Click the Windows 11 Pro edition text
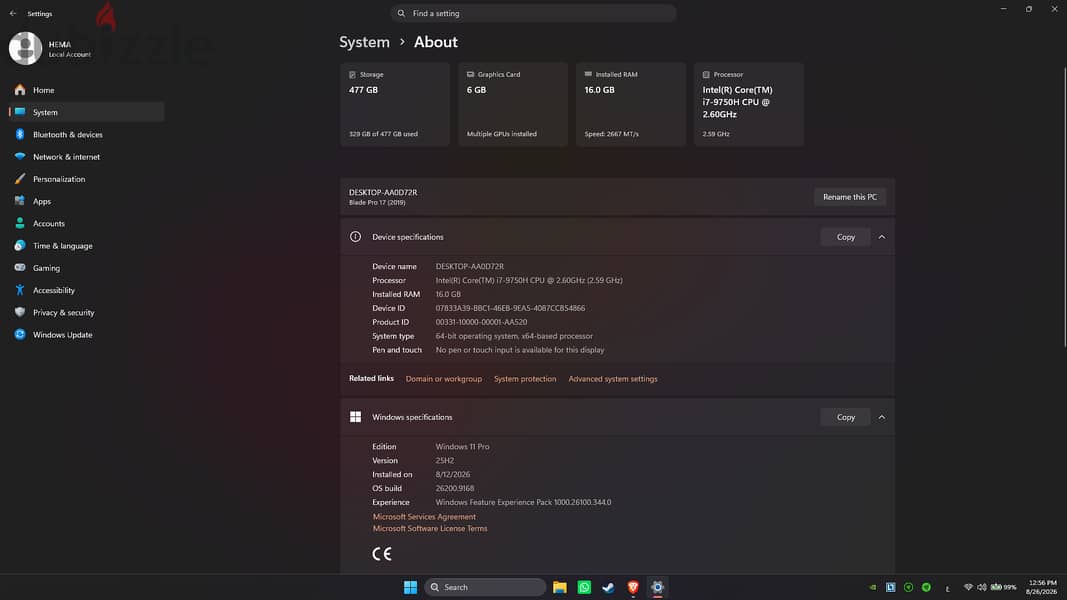The height and width of the screenshot is (600, 1067). click(x=462, y=447)
